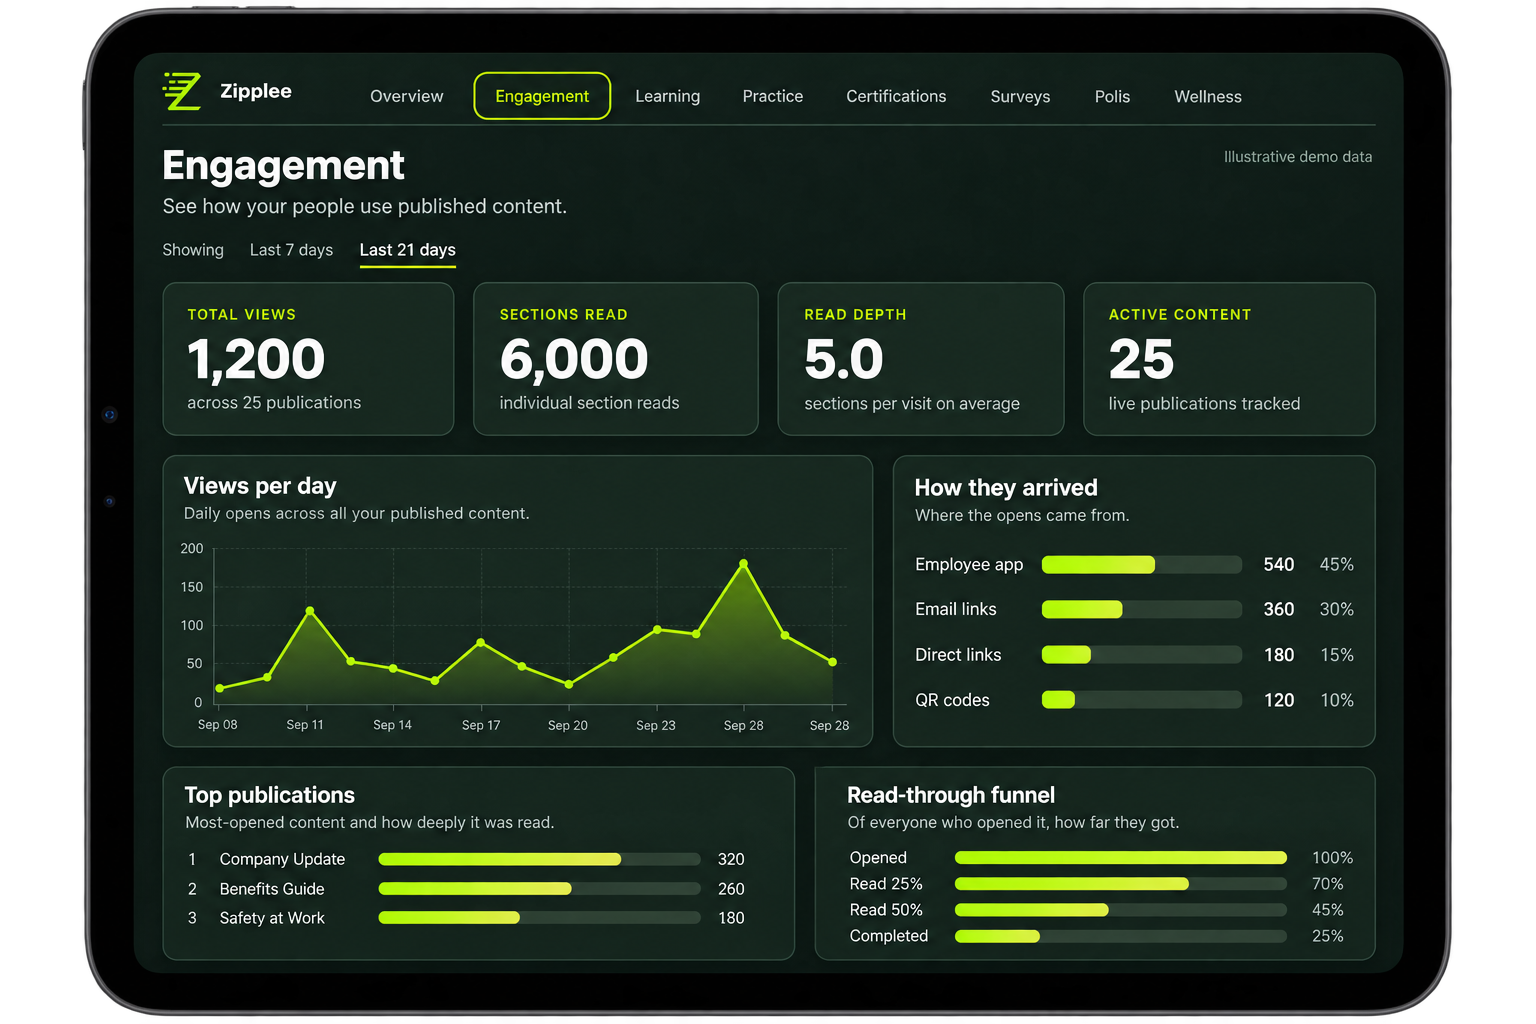This screenshot has height=1024, width=1536.
Task: Click the How they arrived heading
Action: (1006, 488)
